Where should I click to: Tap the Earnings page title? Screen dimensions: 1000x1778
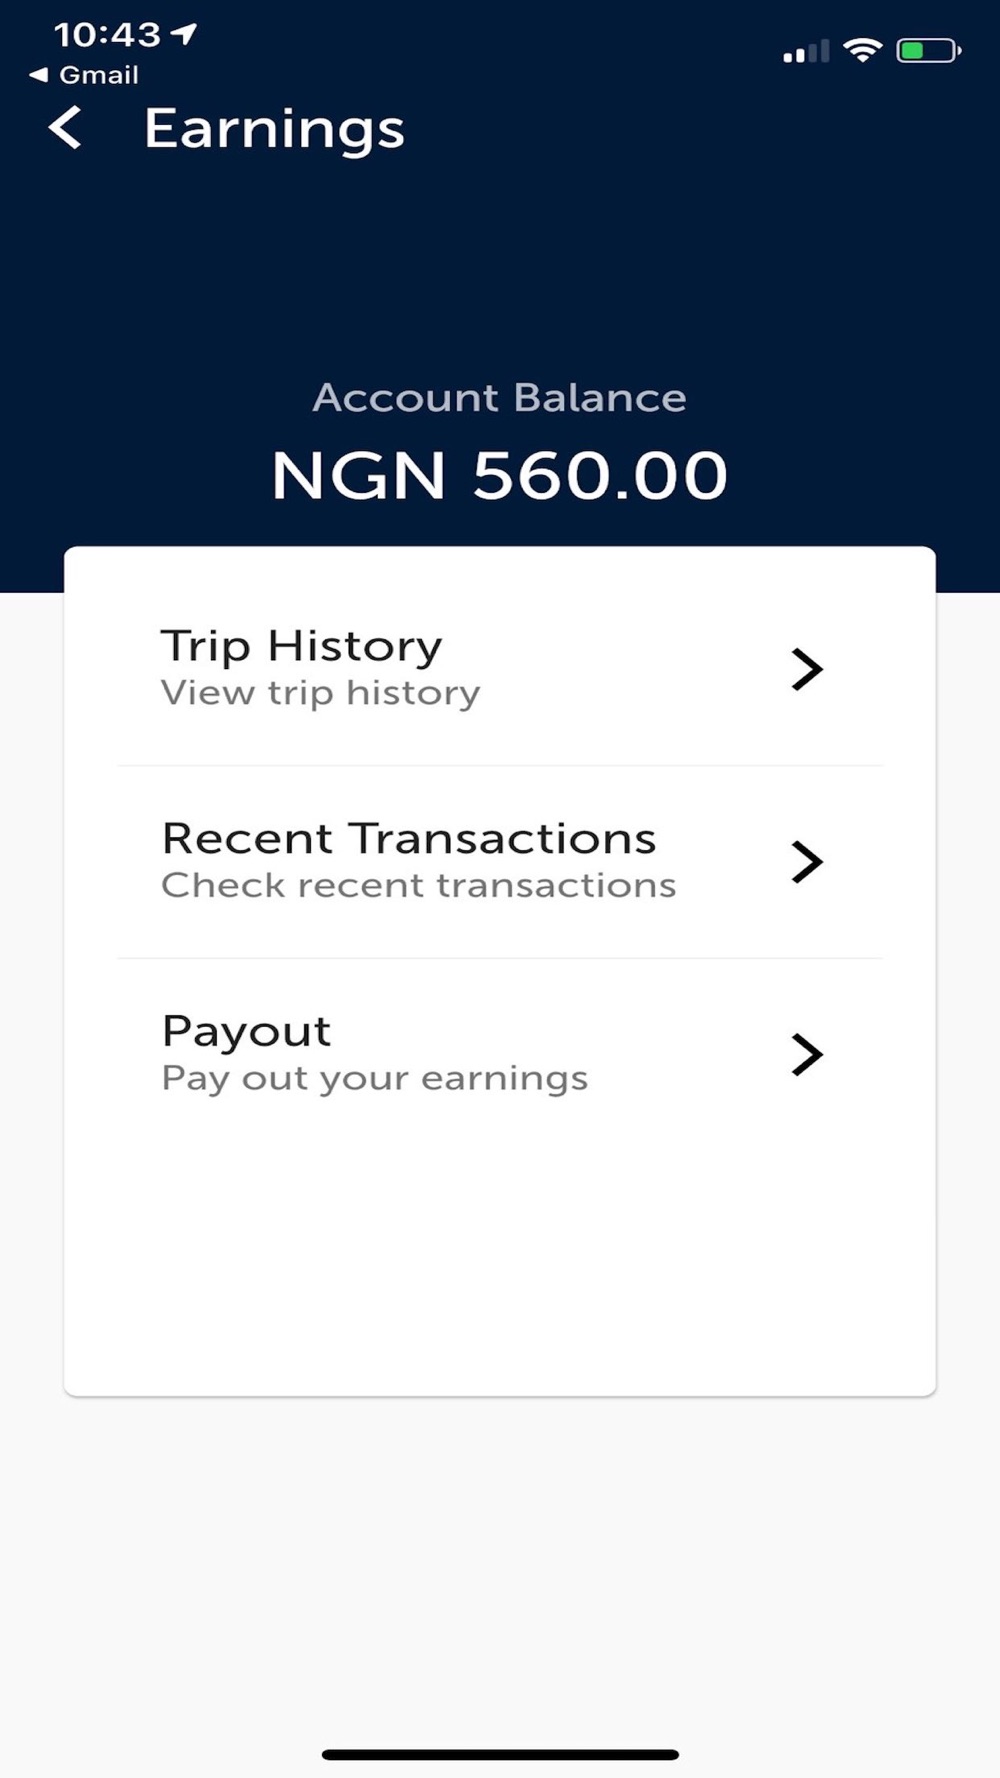274,129
